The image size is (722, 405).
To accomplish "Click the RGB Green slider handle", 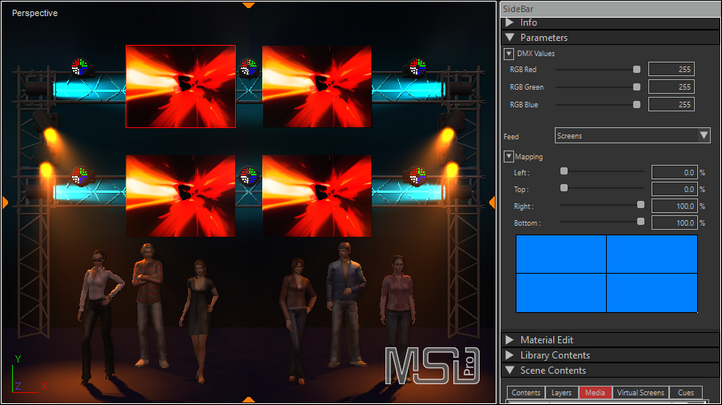I will [636, 87].
